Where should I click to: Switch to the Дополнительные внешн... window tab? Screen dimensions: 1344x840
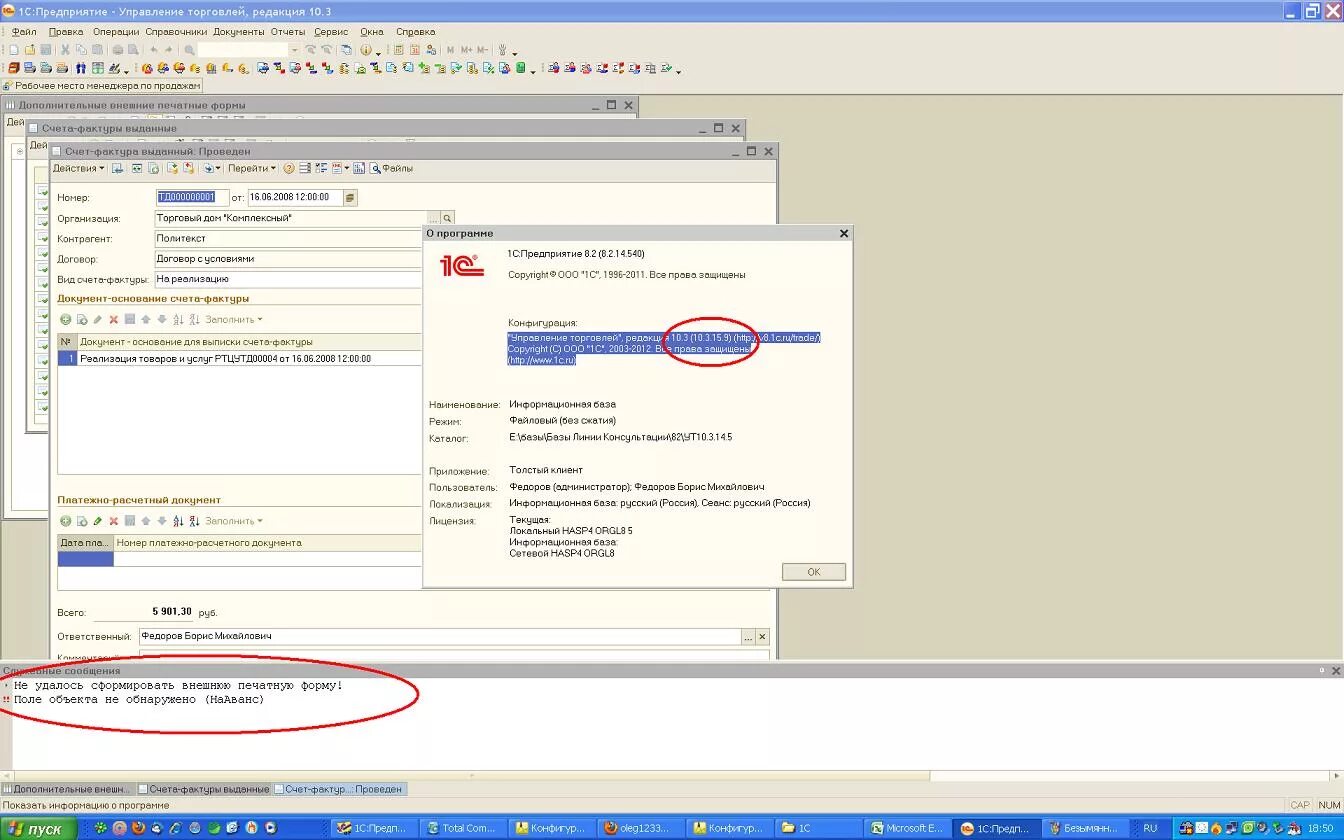[x=67, y=789]
